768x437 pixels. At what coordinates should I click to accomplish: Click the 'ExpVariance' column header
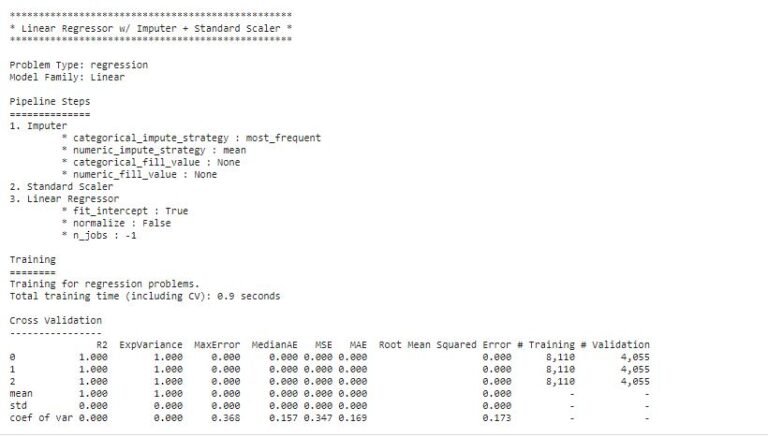[151, 345]
